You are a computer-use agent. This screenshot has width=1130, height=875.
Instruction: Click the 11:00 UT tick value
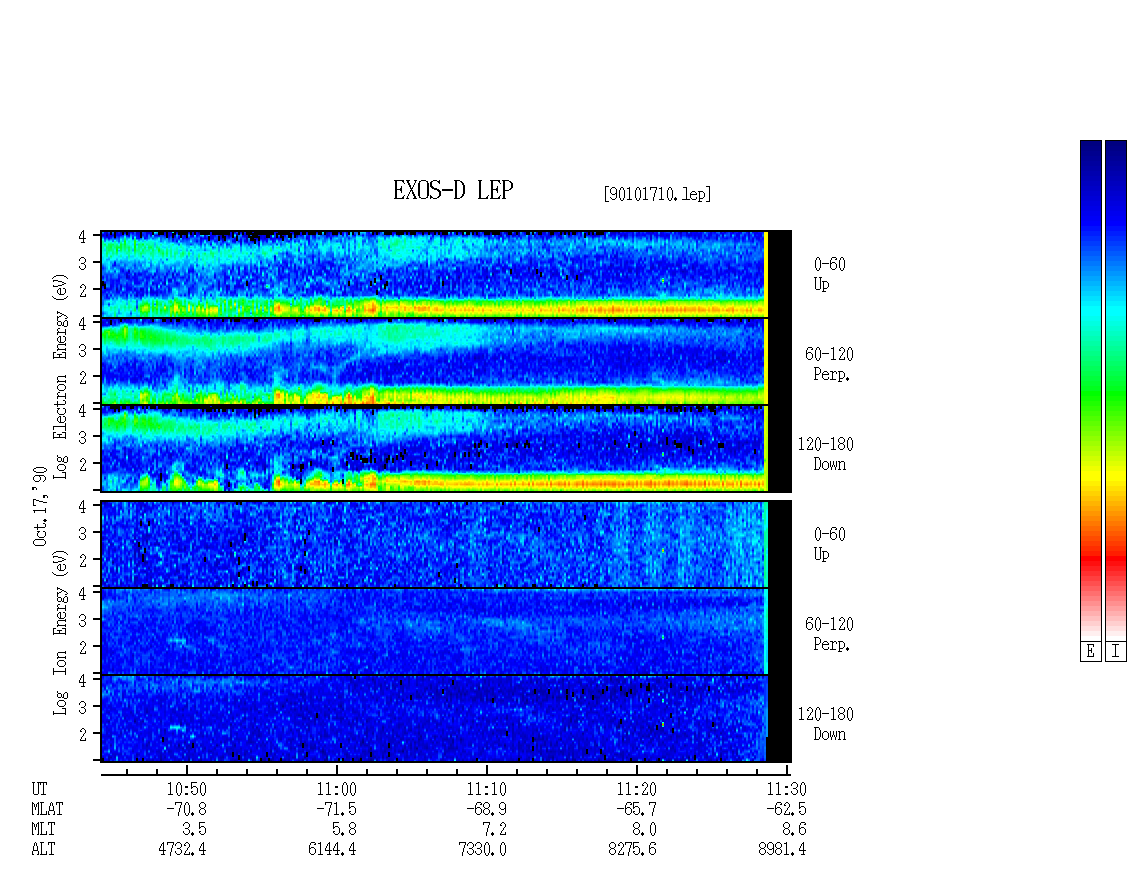[337, 789]
